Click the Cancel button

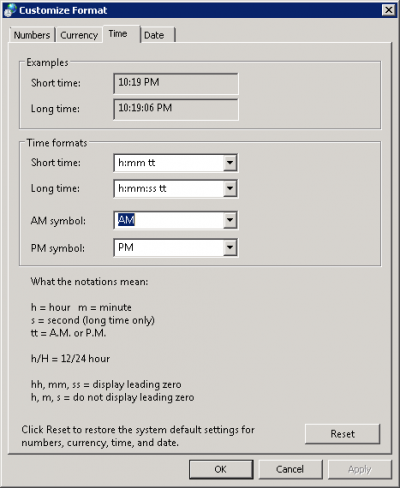pyautogui.click(x=290, y=469)
